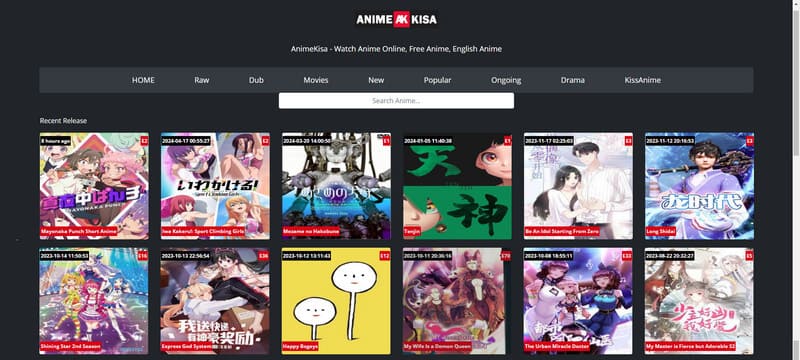
Task: Click the 'Mezame no Hakobune' title label
Action: (x=312, y=232)
